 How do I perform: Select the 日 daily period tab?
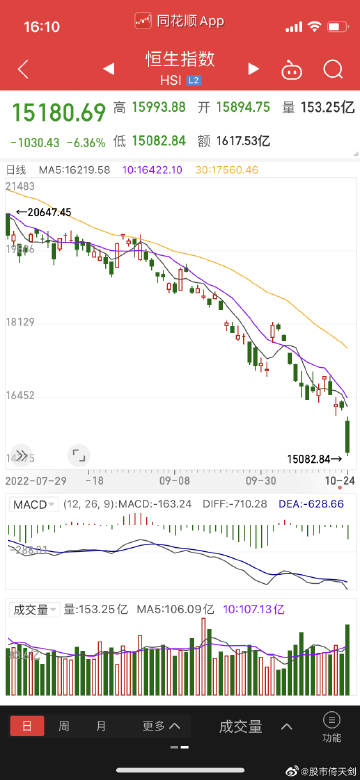point(27,726)
